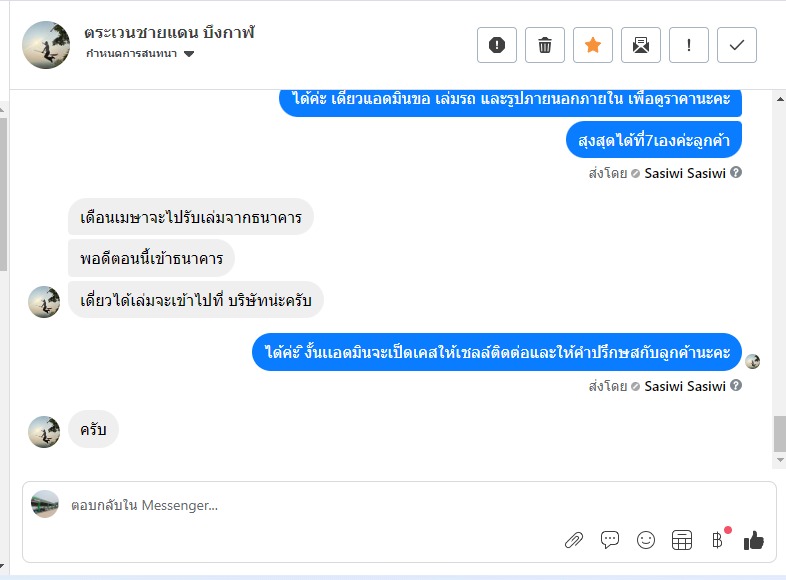This screenshot has width=786, height=580.
Task: Attach a file with paperclip icon
Action: coord(574,540)
